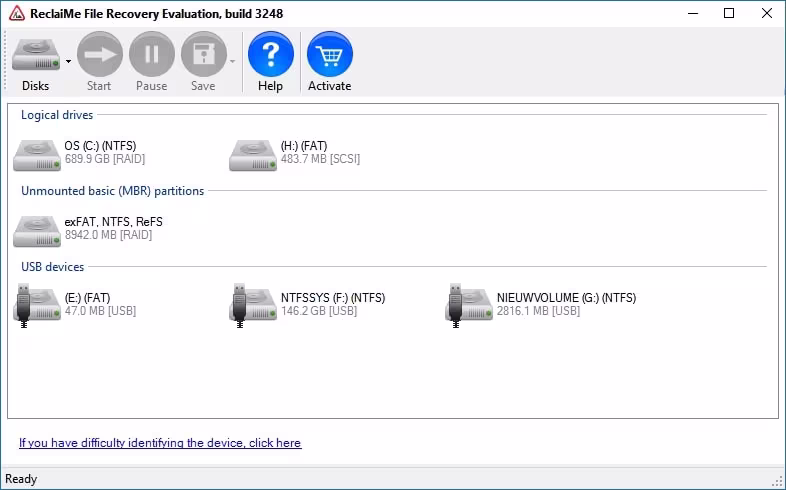Click the Pause toolbar button
The width and height of the screenshot is (786, 490).
tap(151, 54)
